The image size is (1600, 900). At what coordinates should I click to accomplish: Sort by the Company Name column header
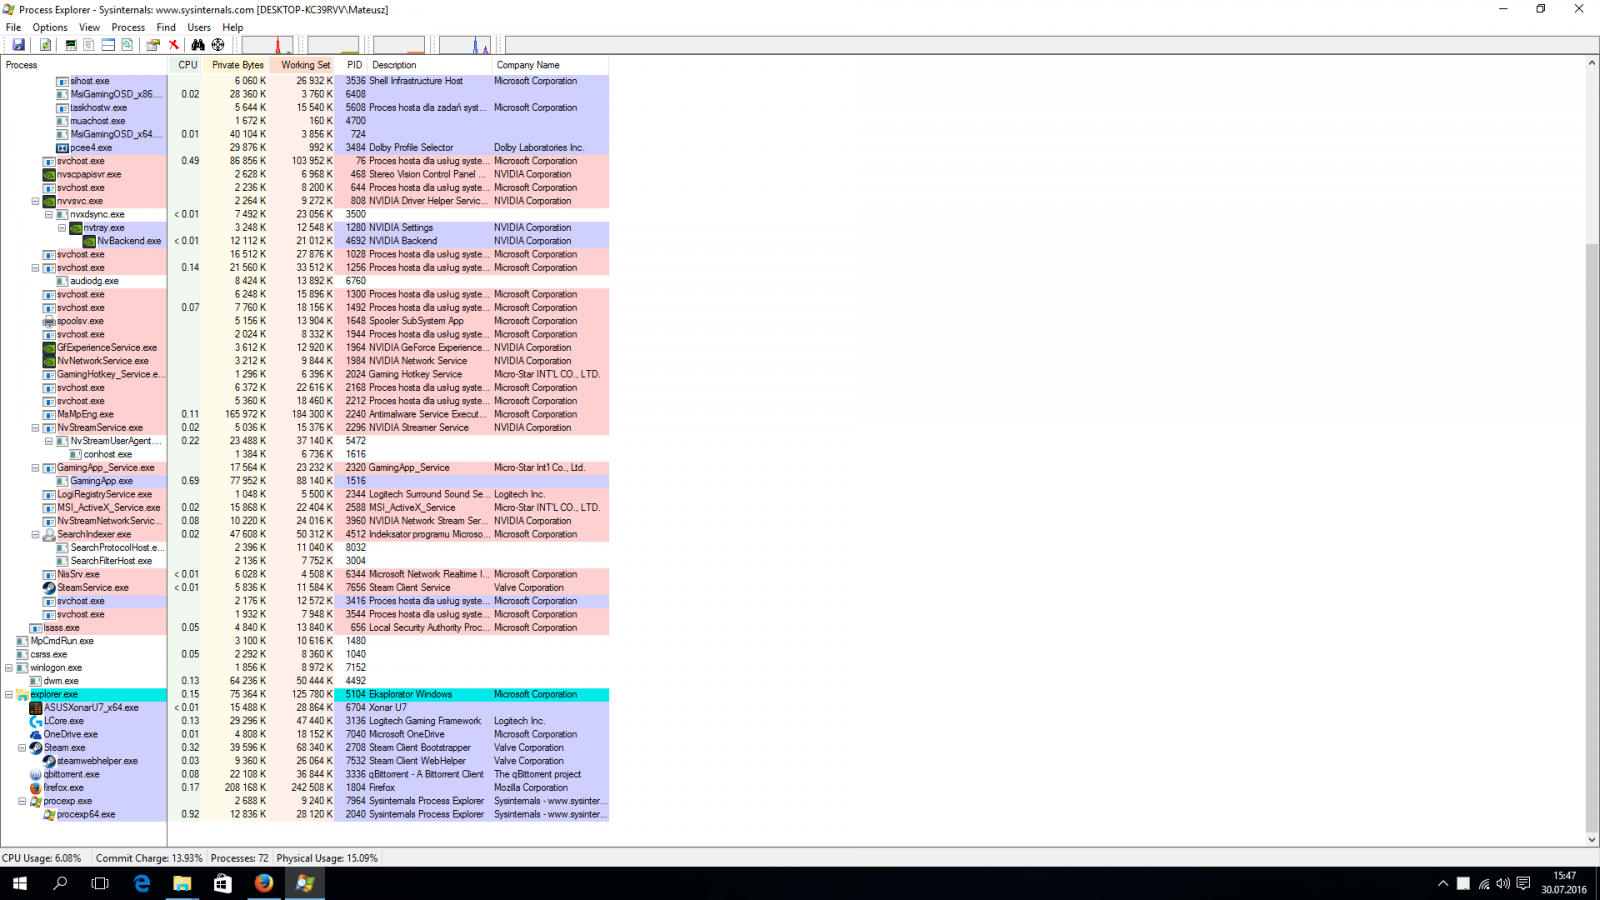pos(551,65)
